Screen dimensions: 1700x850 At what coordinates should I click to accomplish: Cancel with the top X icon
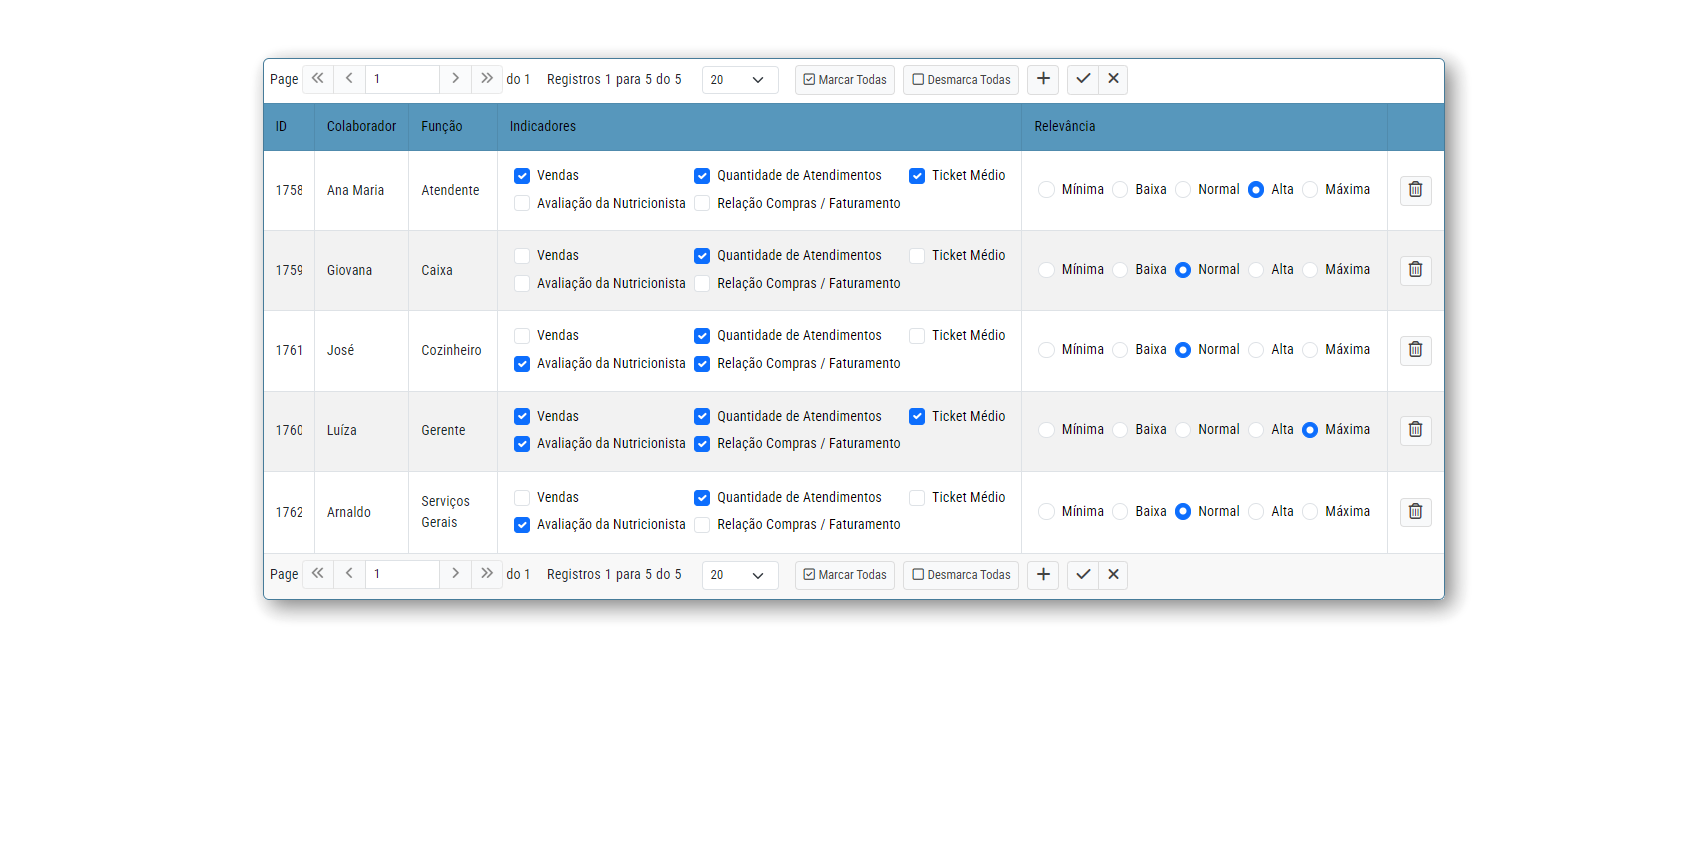[x=1113, y=79]
